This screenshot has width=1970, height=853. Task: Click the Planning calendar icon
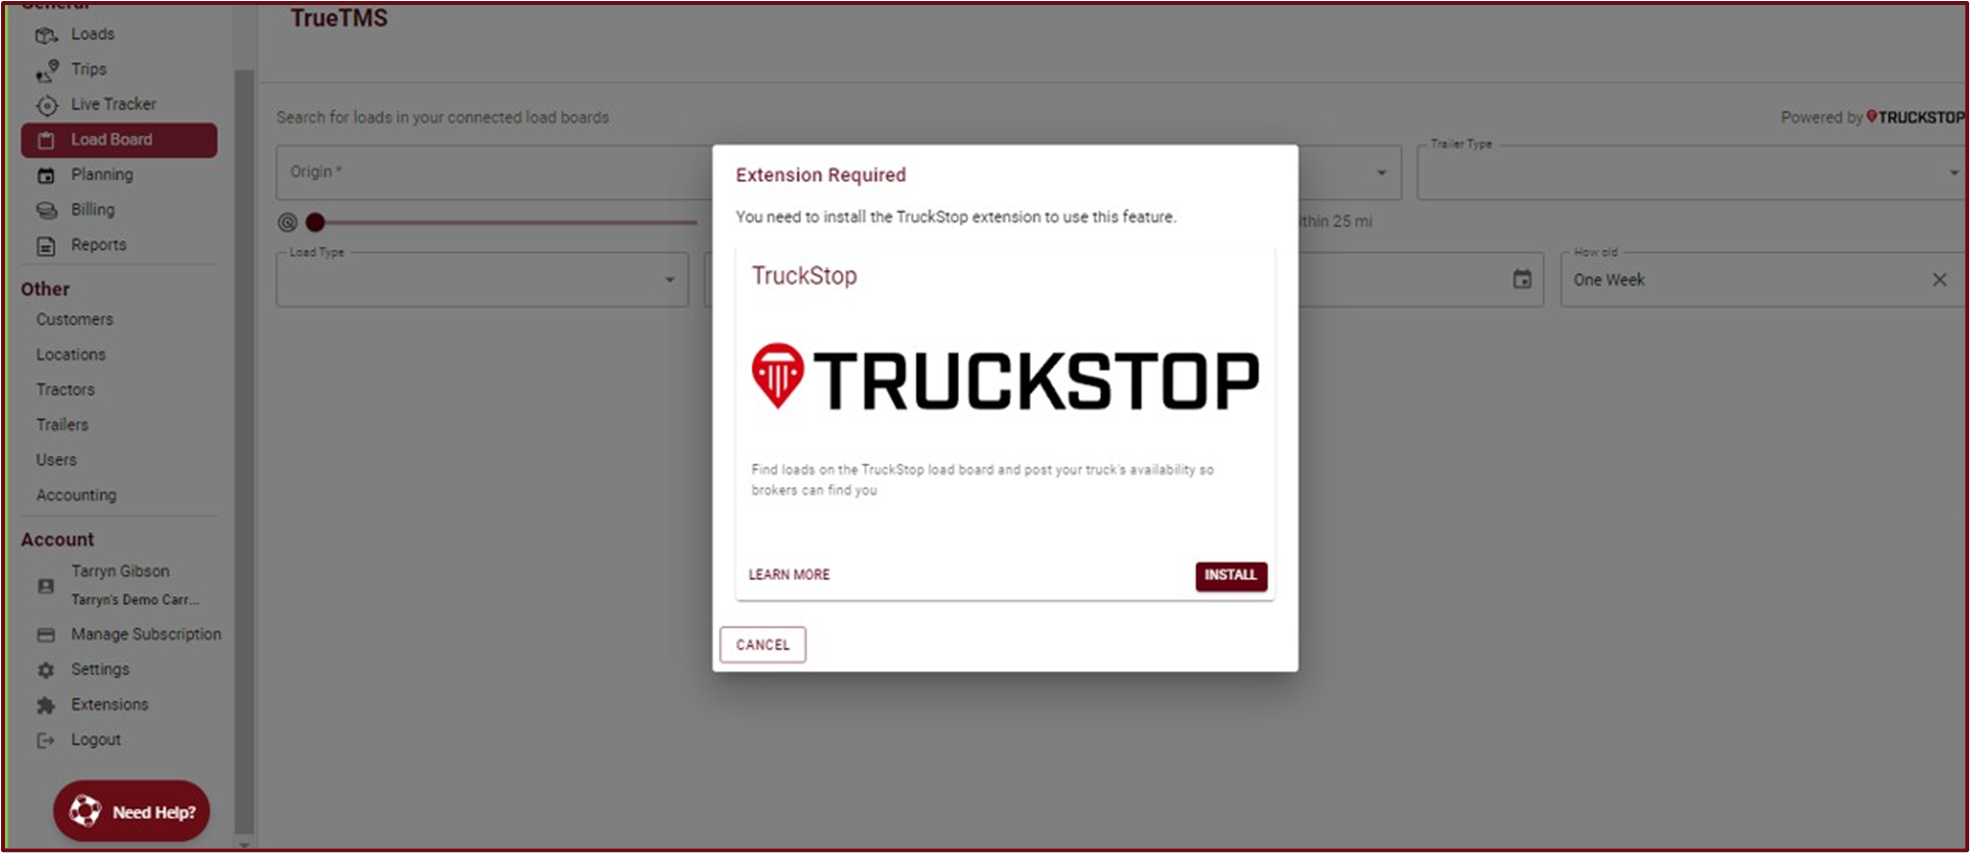coord(46,175)
